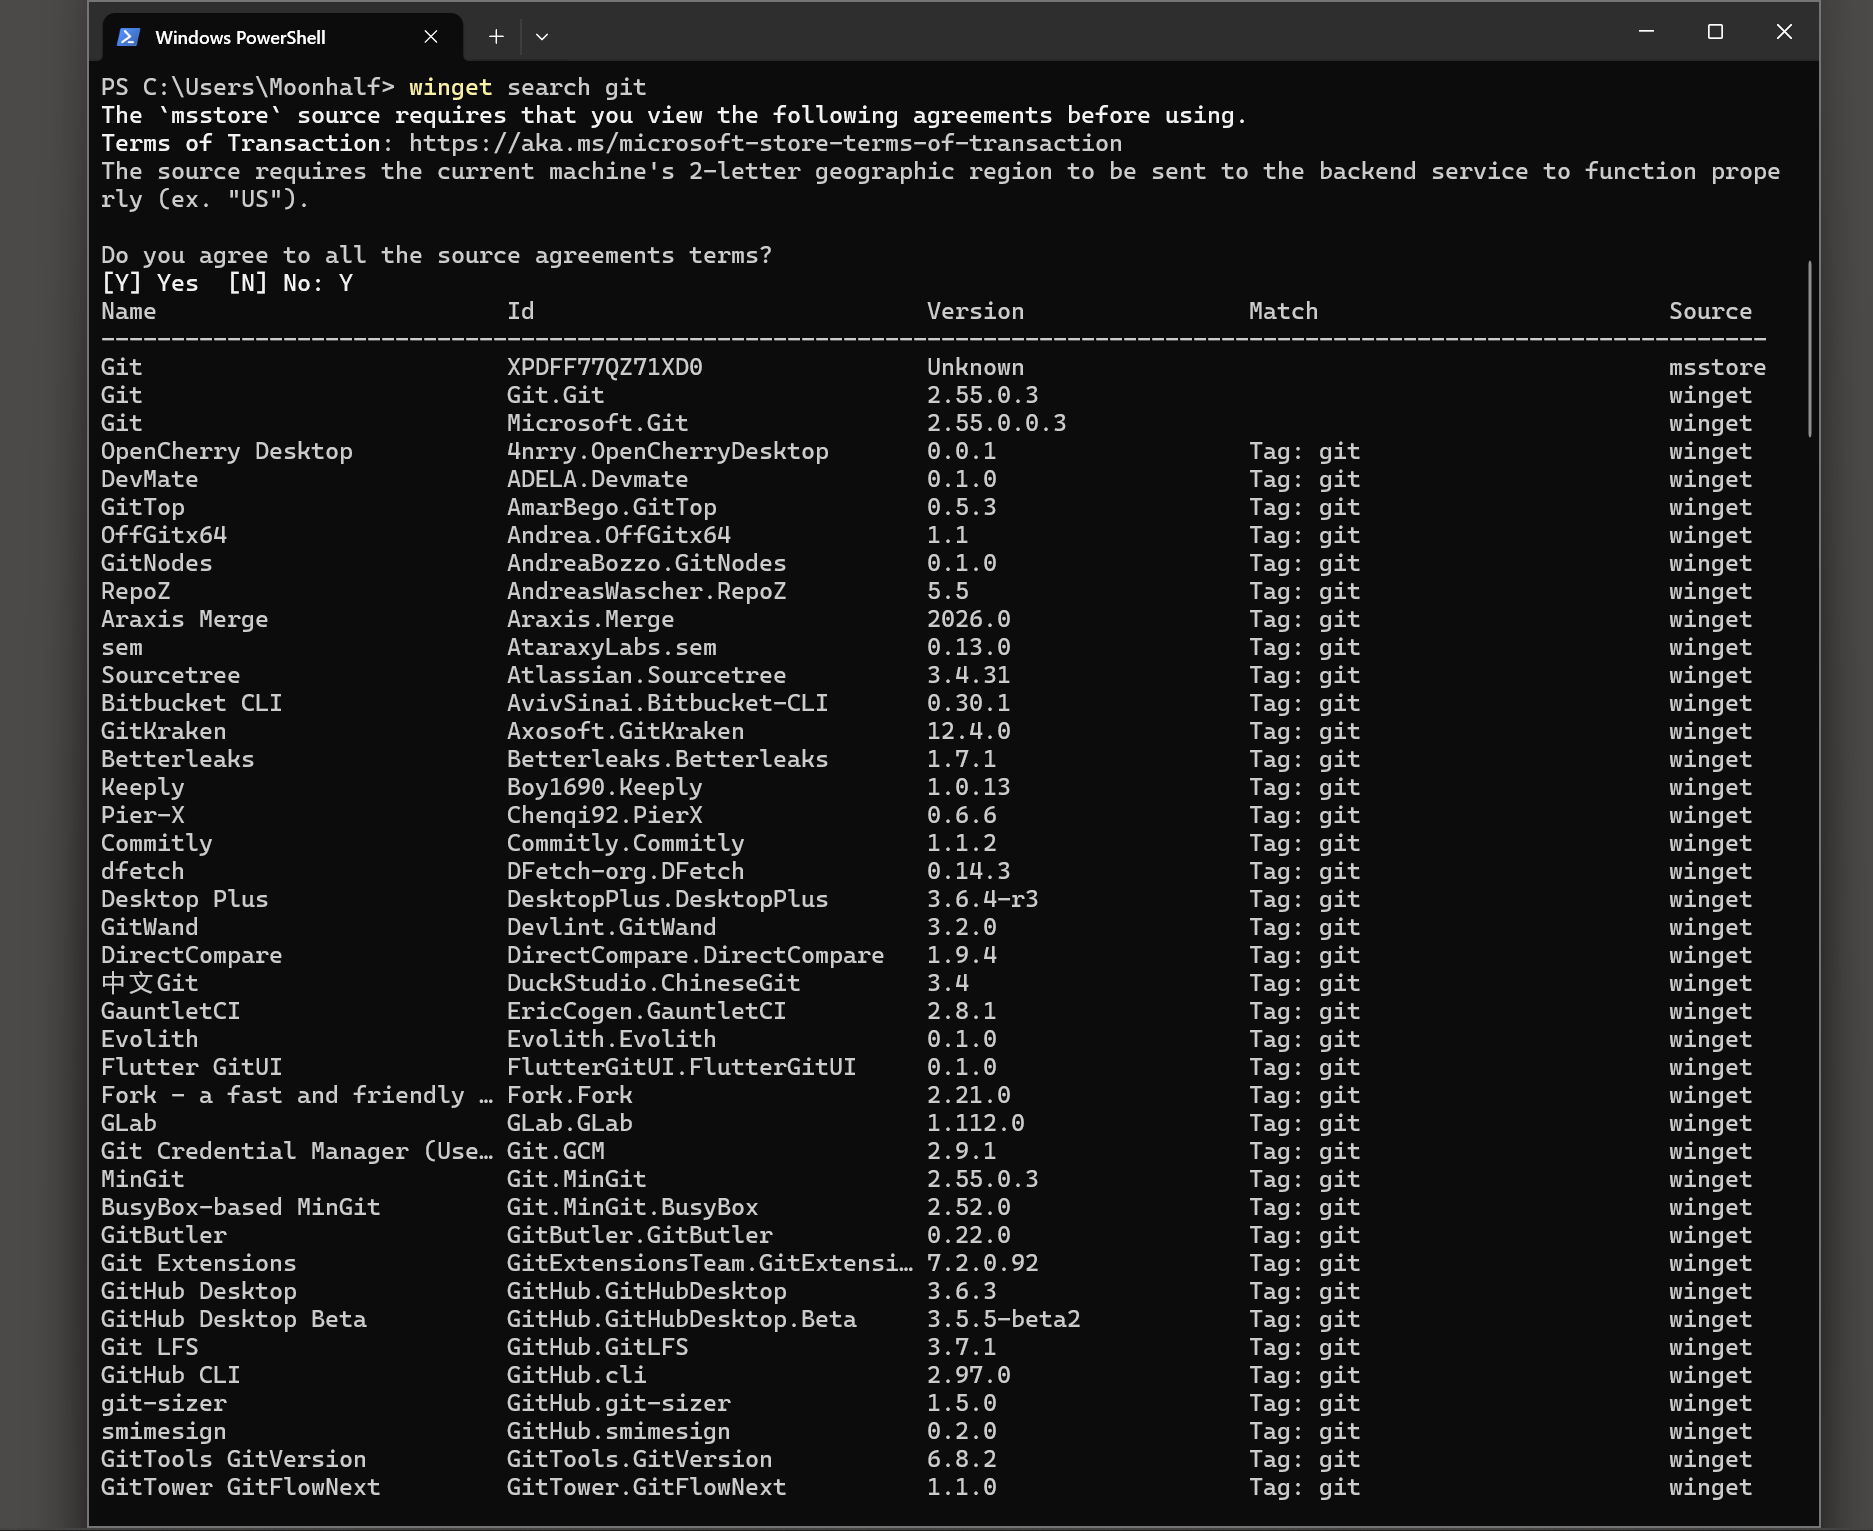Click 'Betterleaks.Betterleaks' ID
The width and height of the screenshot is (1873, 1531).
pos(667,759)
